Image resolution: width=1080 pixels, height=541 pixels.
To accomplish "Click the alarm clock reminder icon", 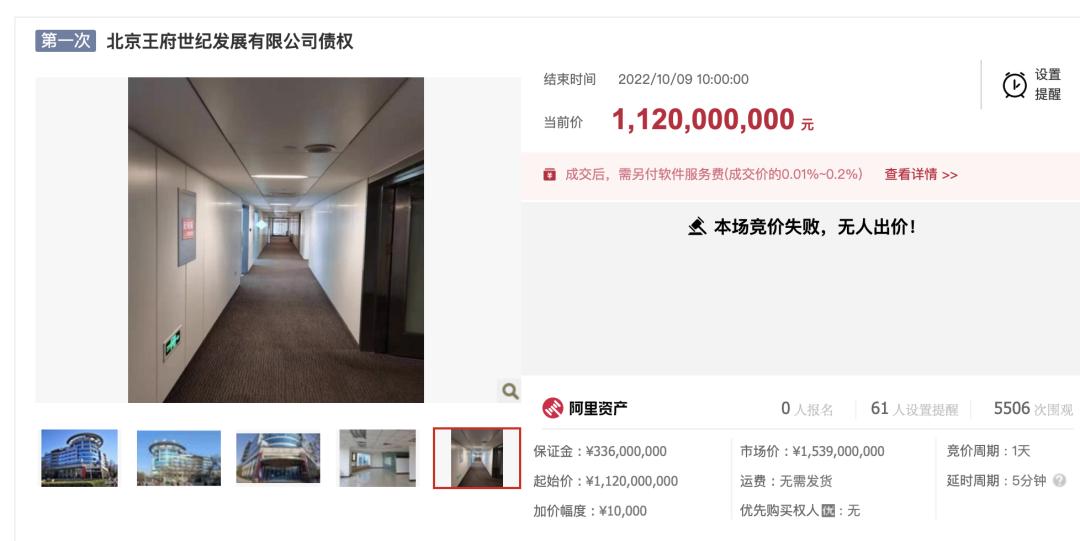I will click(1014, 85).
